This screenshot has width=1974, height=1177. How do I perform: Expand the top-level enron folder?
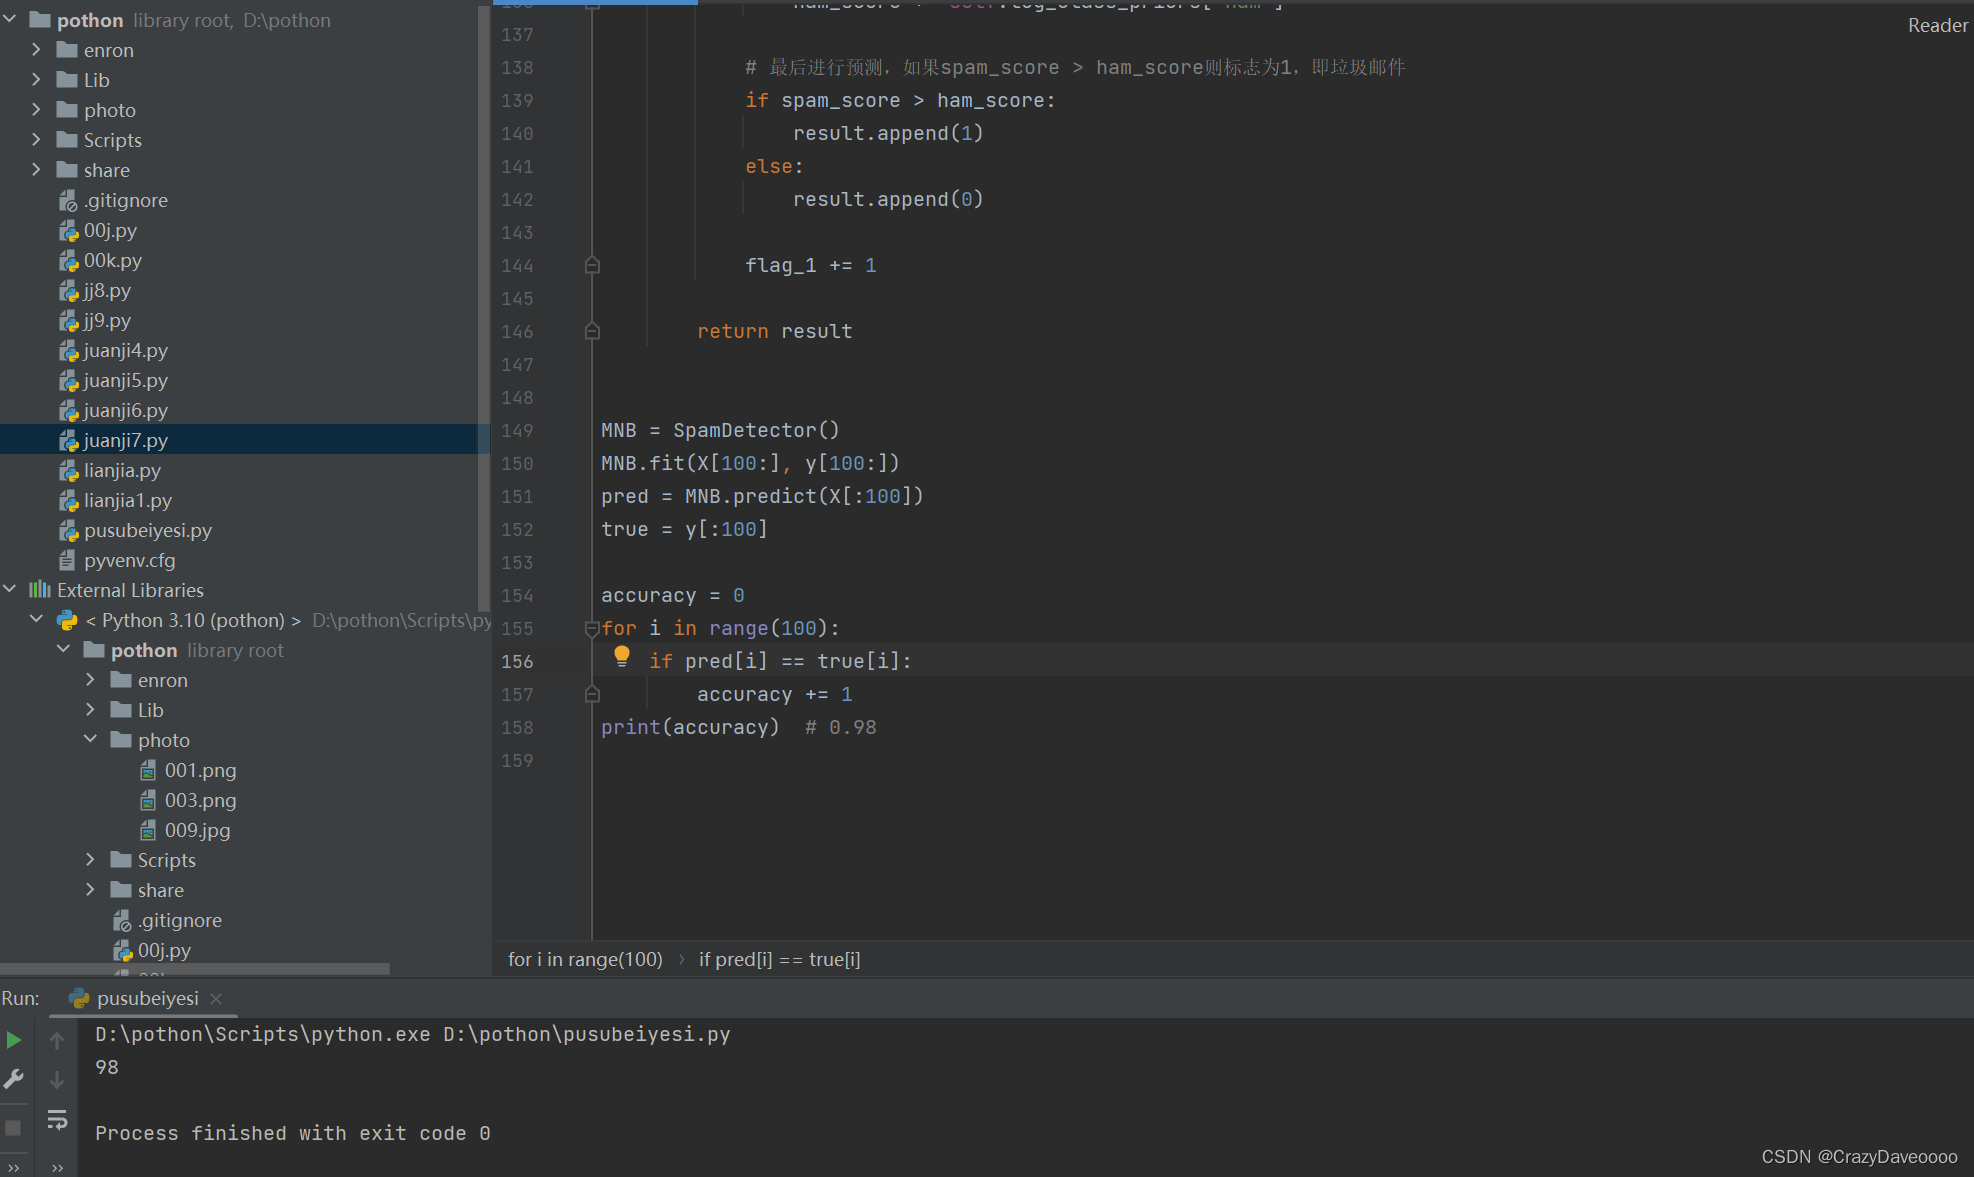36,50
